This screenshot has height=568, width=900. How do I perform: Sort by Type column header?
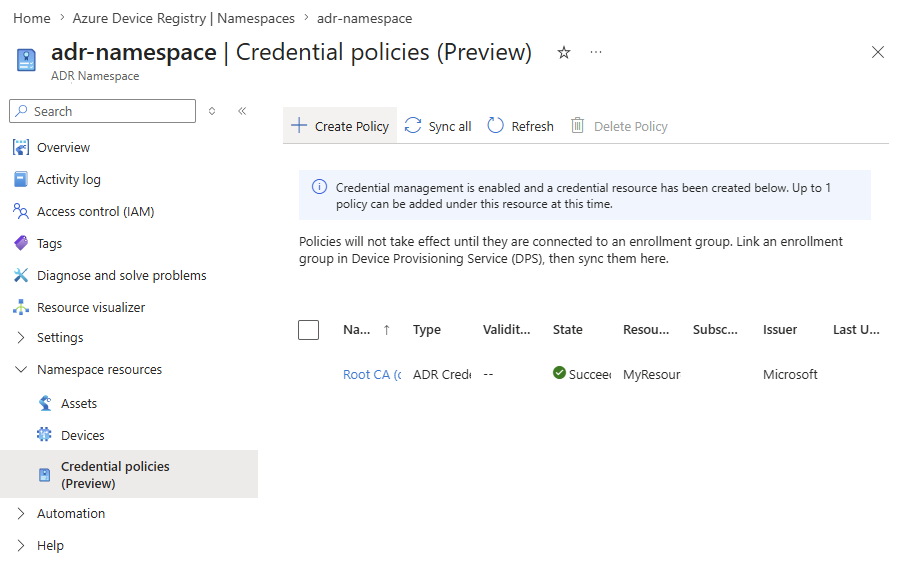pos(426,330)
